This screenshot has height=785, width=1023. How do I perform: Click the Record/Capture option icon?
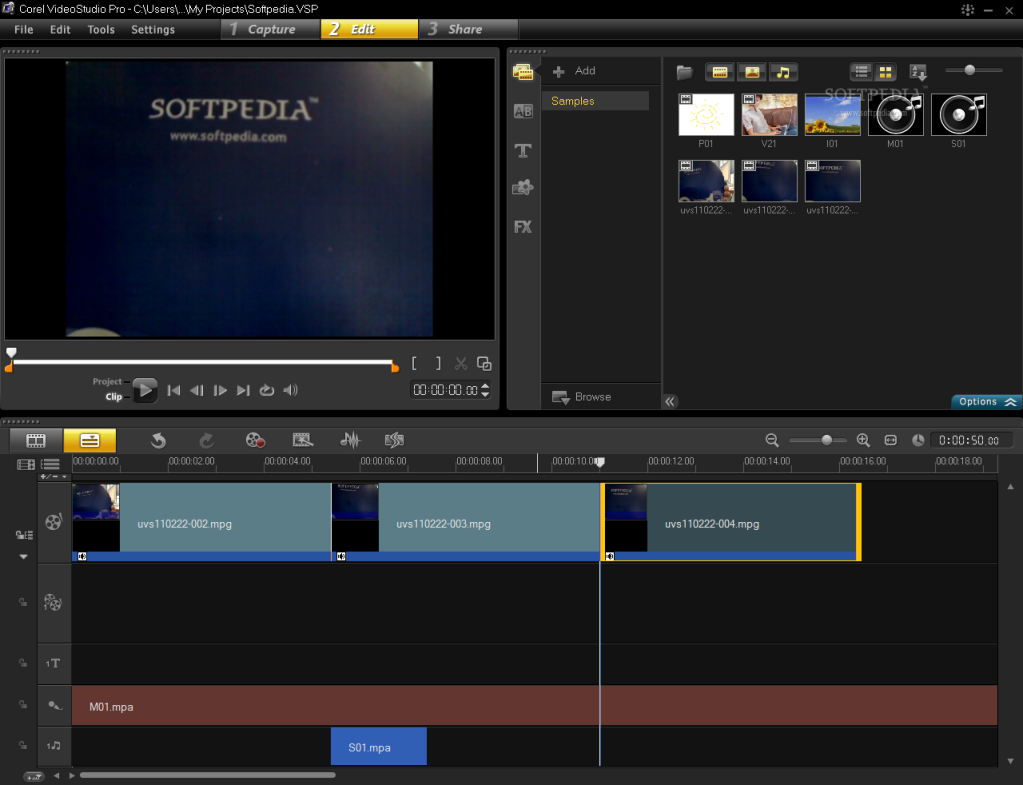coord(255,440)
